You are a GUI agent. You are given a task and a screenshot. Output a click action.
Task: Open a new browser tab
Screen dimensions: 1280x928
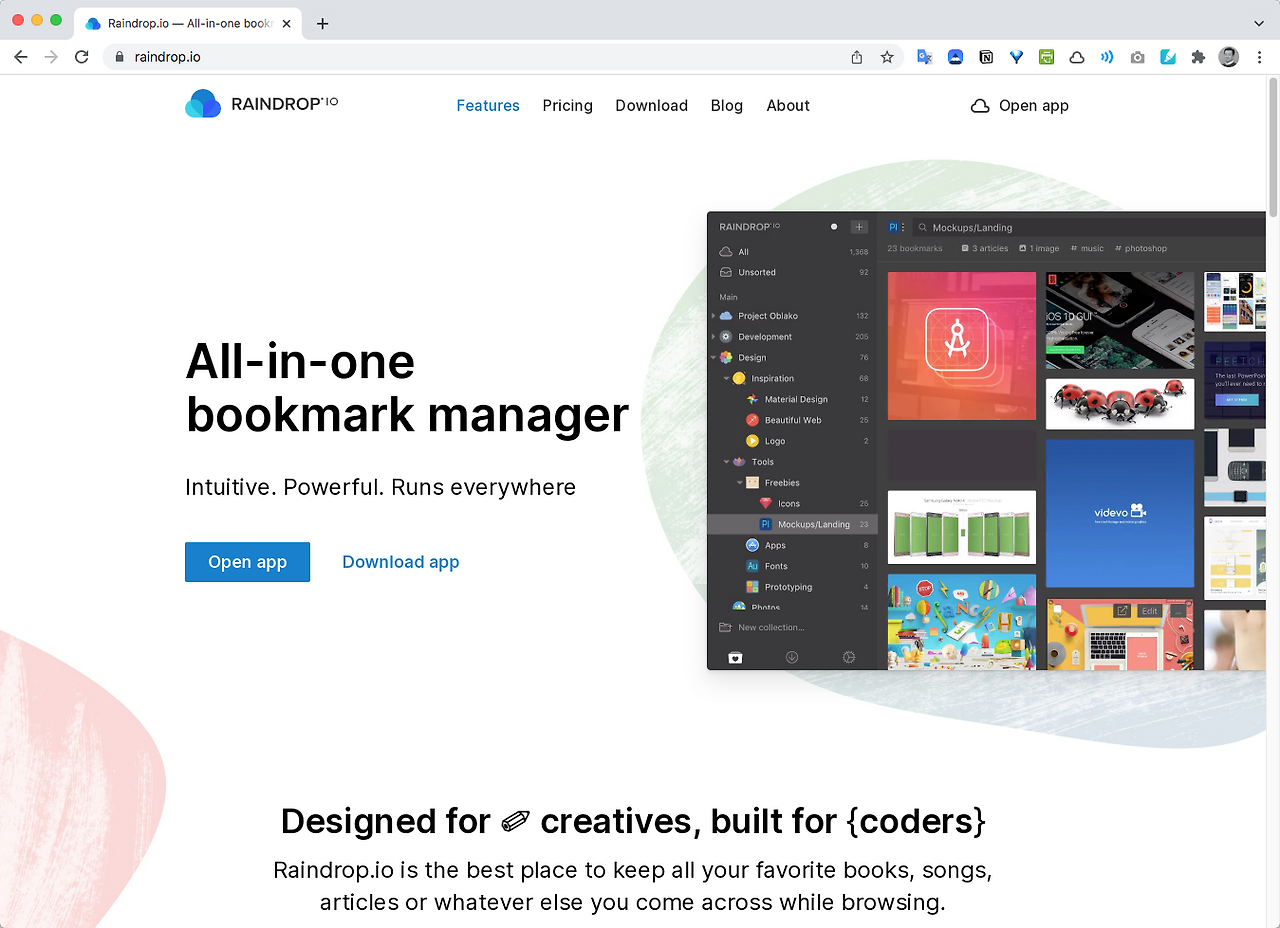(x=322, y=23)
